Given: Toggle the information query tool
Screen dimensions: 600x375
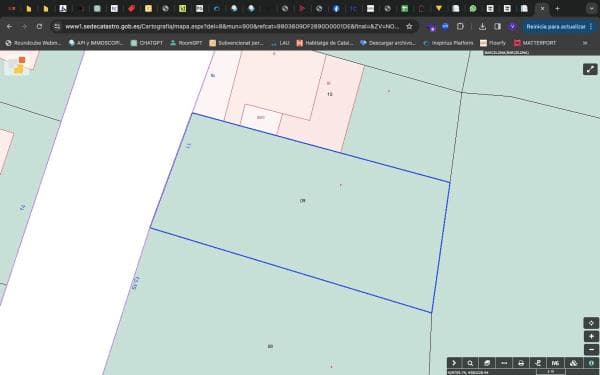Looking at the screenshot, I should coord(591,363).
